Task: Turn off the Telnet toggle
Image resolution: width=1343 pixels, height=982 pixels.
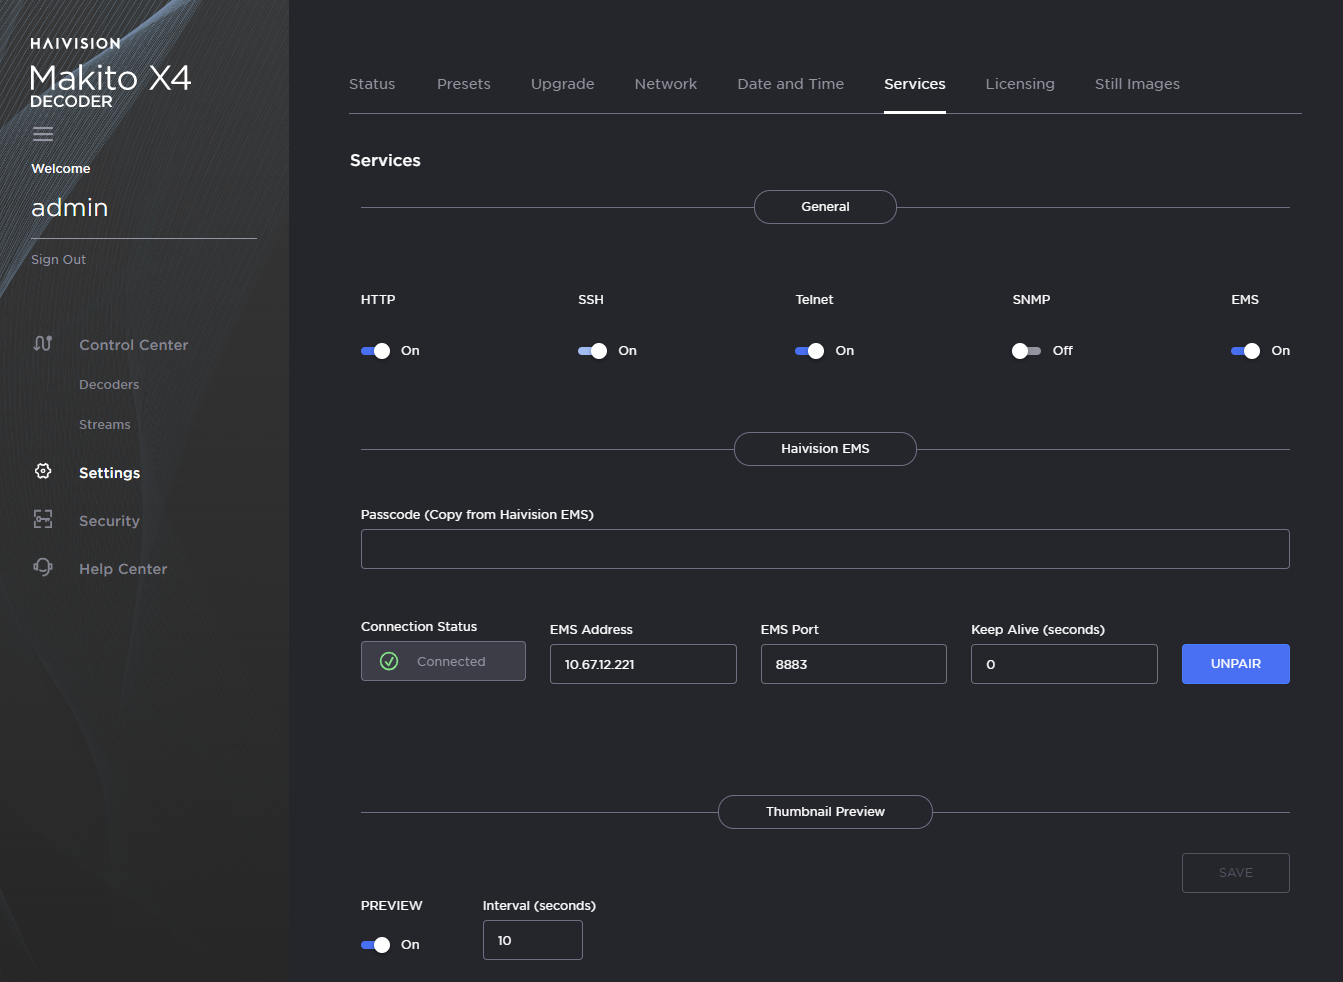Action: pos(810,351)
